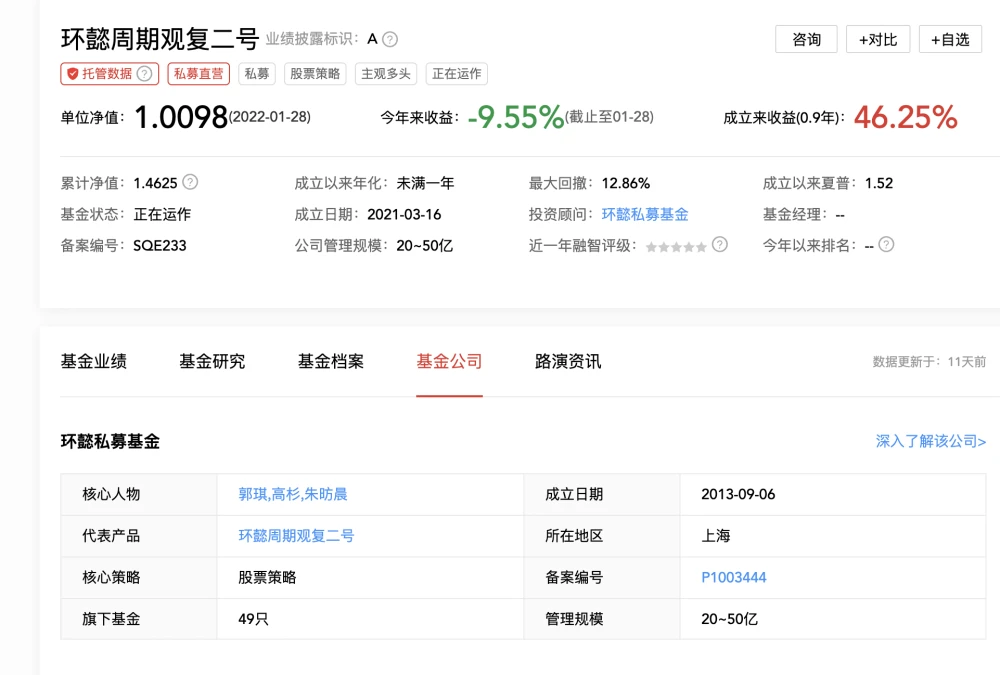Click 成立以来年化 value 未满一年
This screenshot has height=675, width=1000.
(x=425, y=184)
